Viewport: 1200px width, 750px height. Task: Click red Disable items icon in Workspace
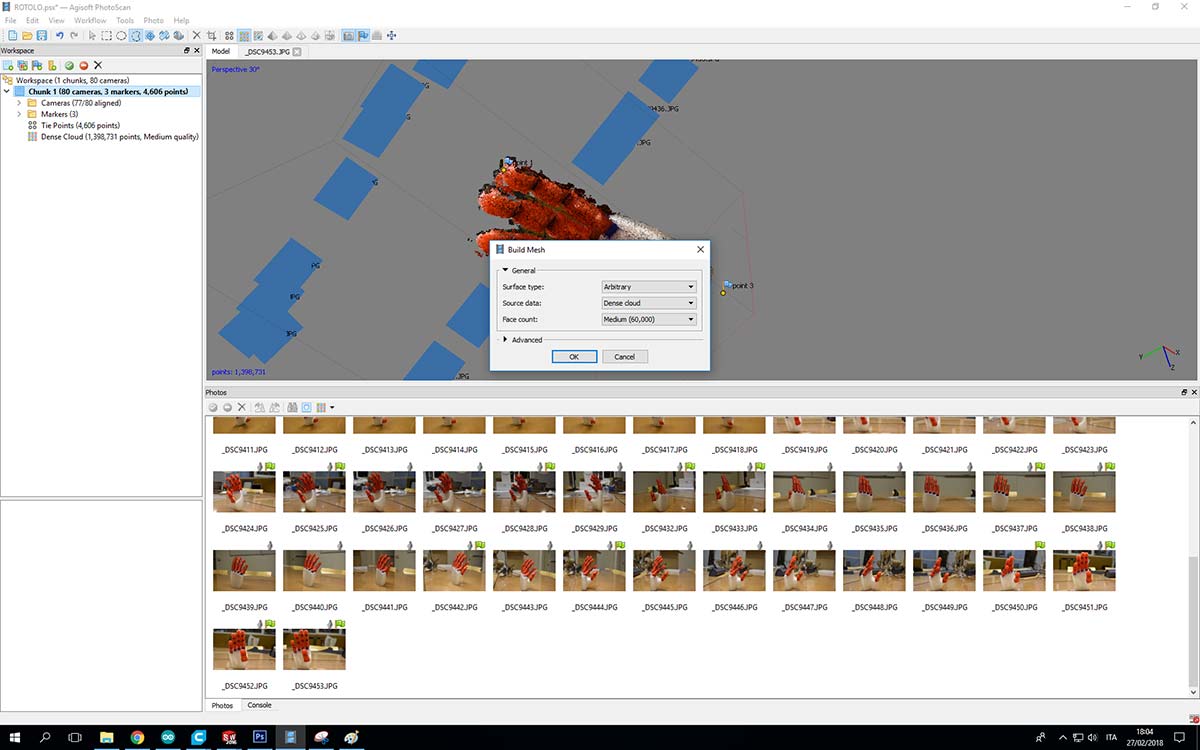click(x=83, y=65)
